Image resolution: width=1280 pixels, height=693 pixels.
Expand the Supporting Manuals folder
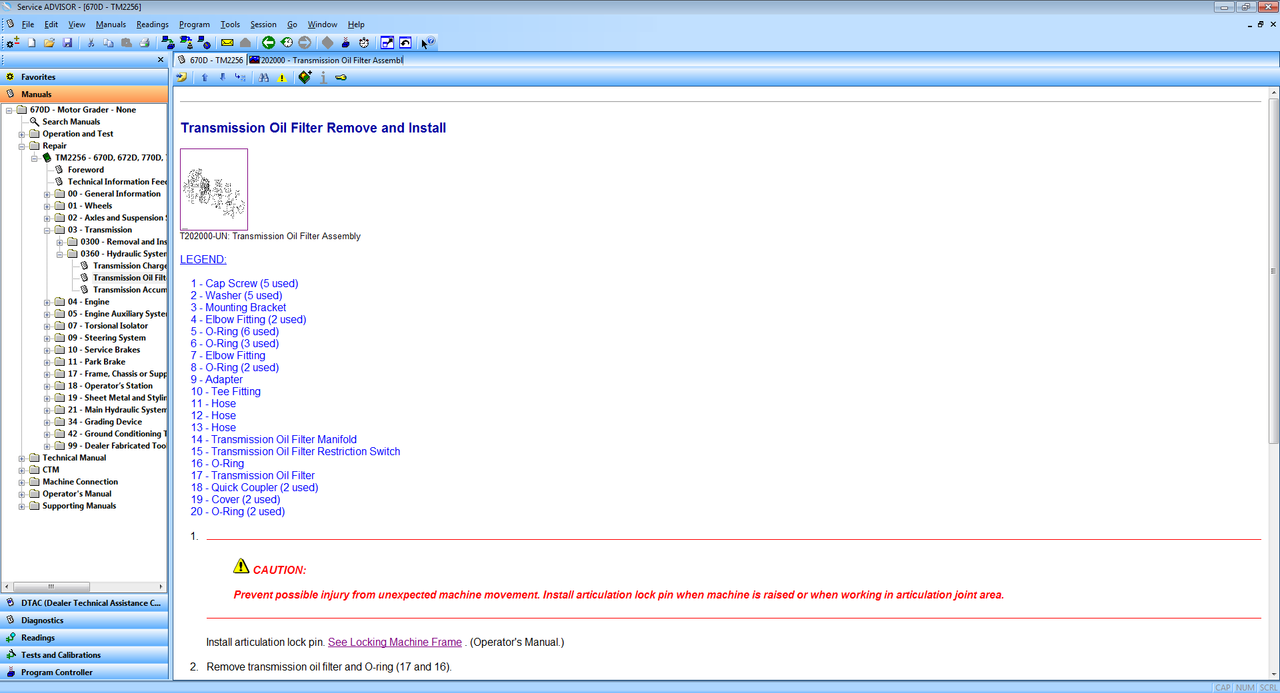[x=21, y=506]
